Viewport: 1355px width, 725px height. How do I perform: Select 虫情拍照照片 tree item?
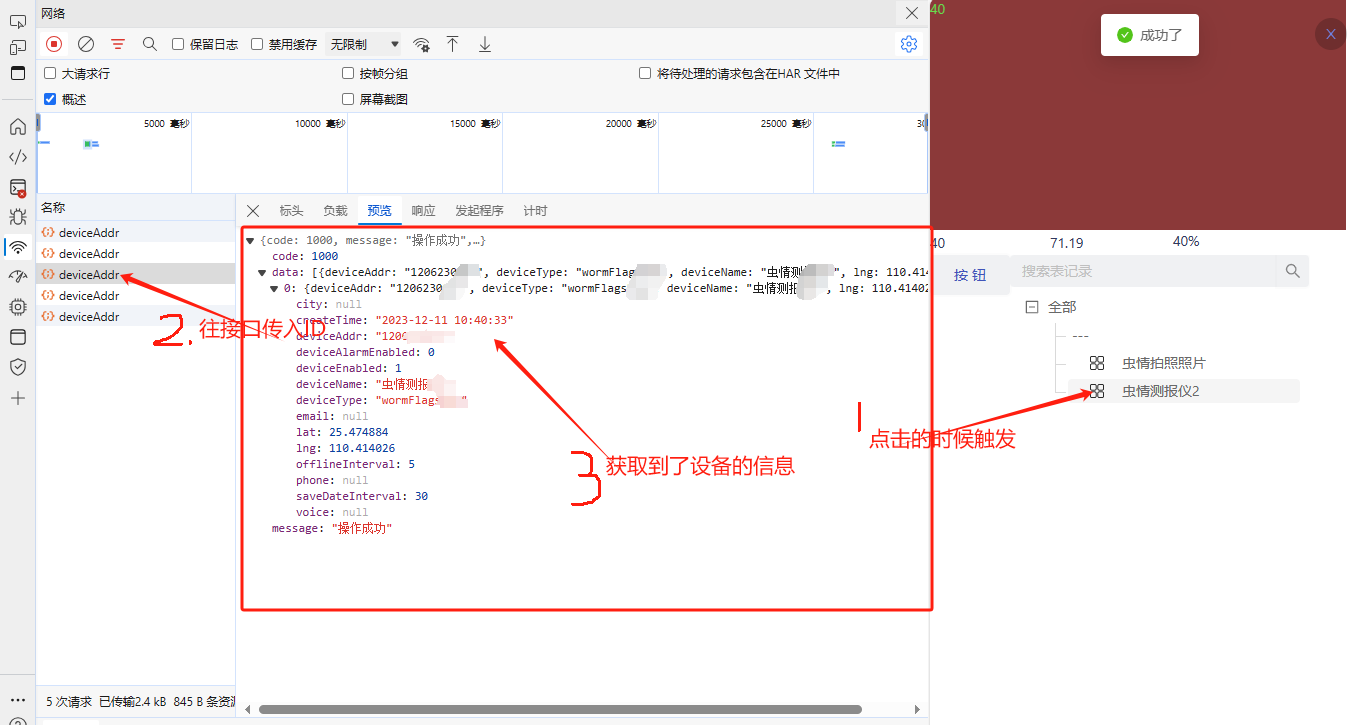[x=1163, y=363]
